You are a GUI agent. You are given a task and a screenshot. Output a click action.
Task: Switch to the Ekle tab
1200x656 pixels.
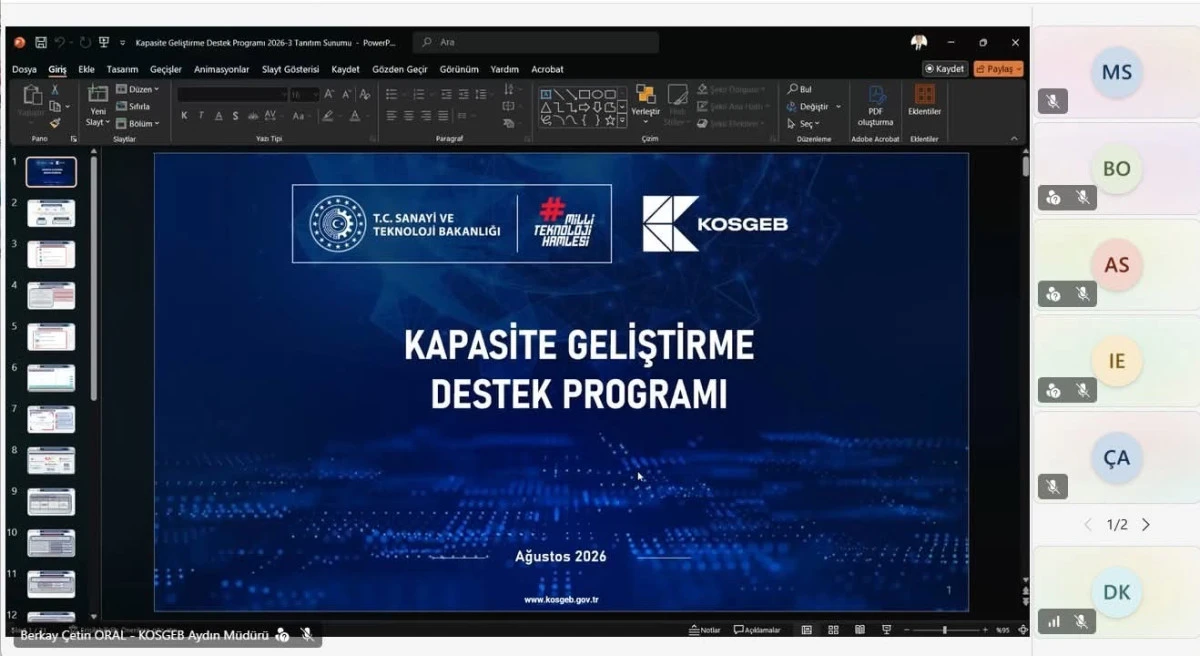86,69
